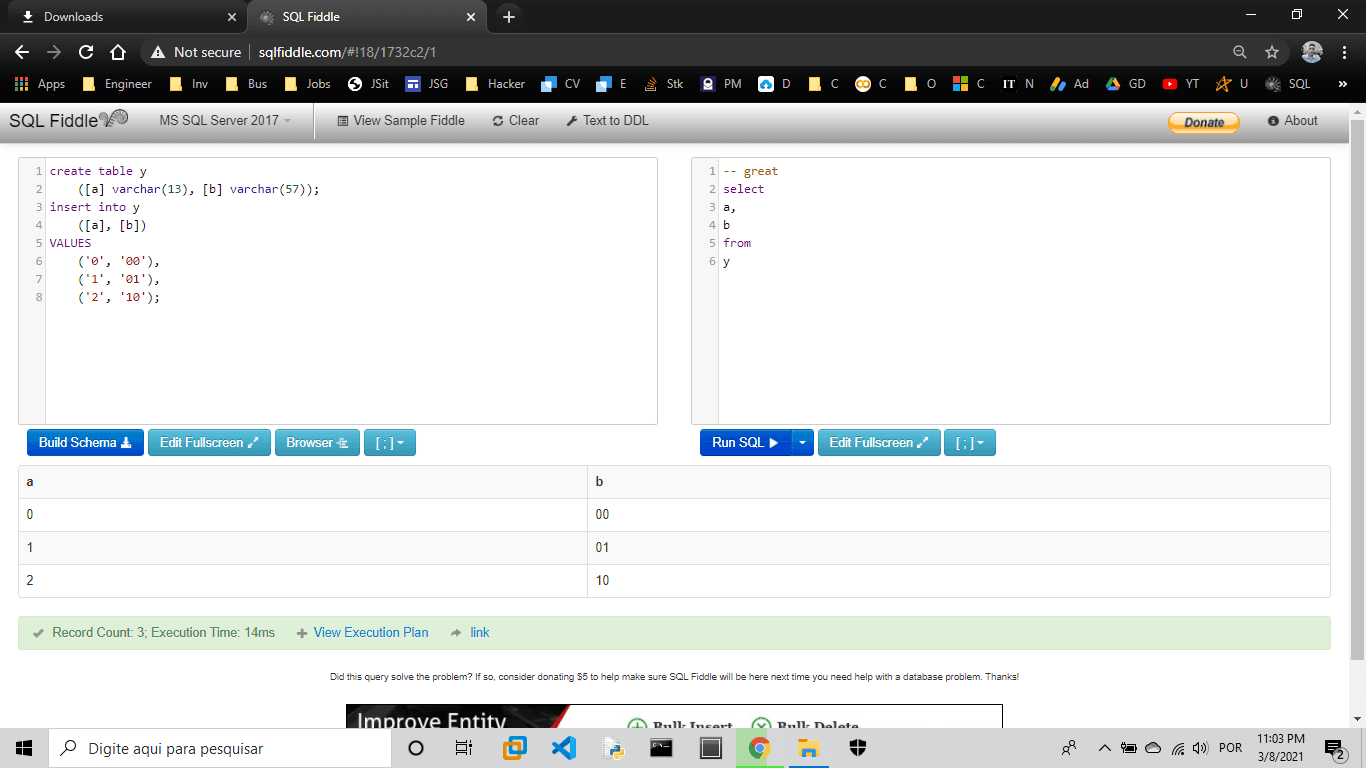This screenshot has width=1366, height=768.
Task: Open the schema Browser button
Action: 316,443
